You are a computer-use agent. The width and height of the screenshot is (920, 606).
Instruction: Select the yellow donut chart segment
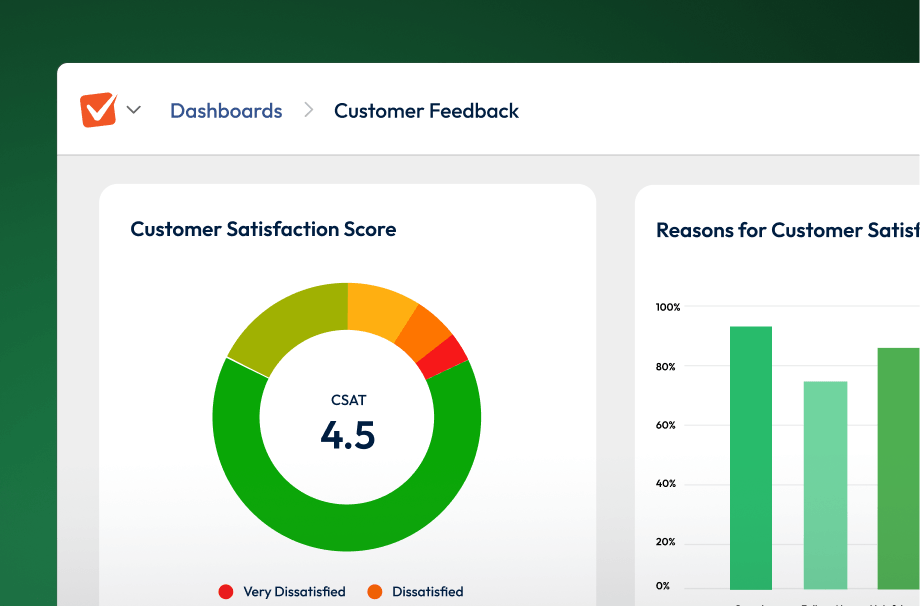pyautogui.click(x=378, y=306)
